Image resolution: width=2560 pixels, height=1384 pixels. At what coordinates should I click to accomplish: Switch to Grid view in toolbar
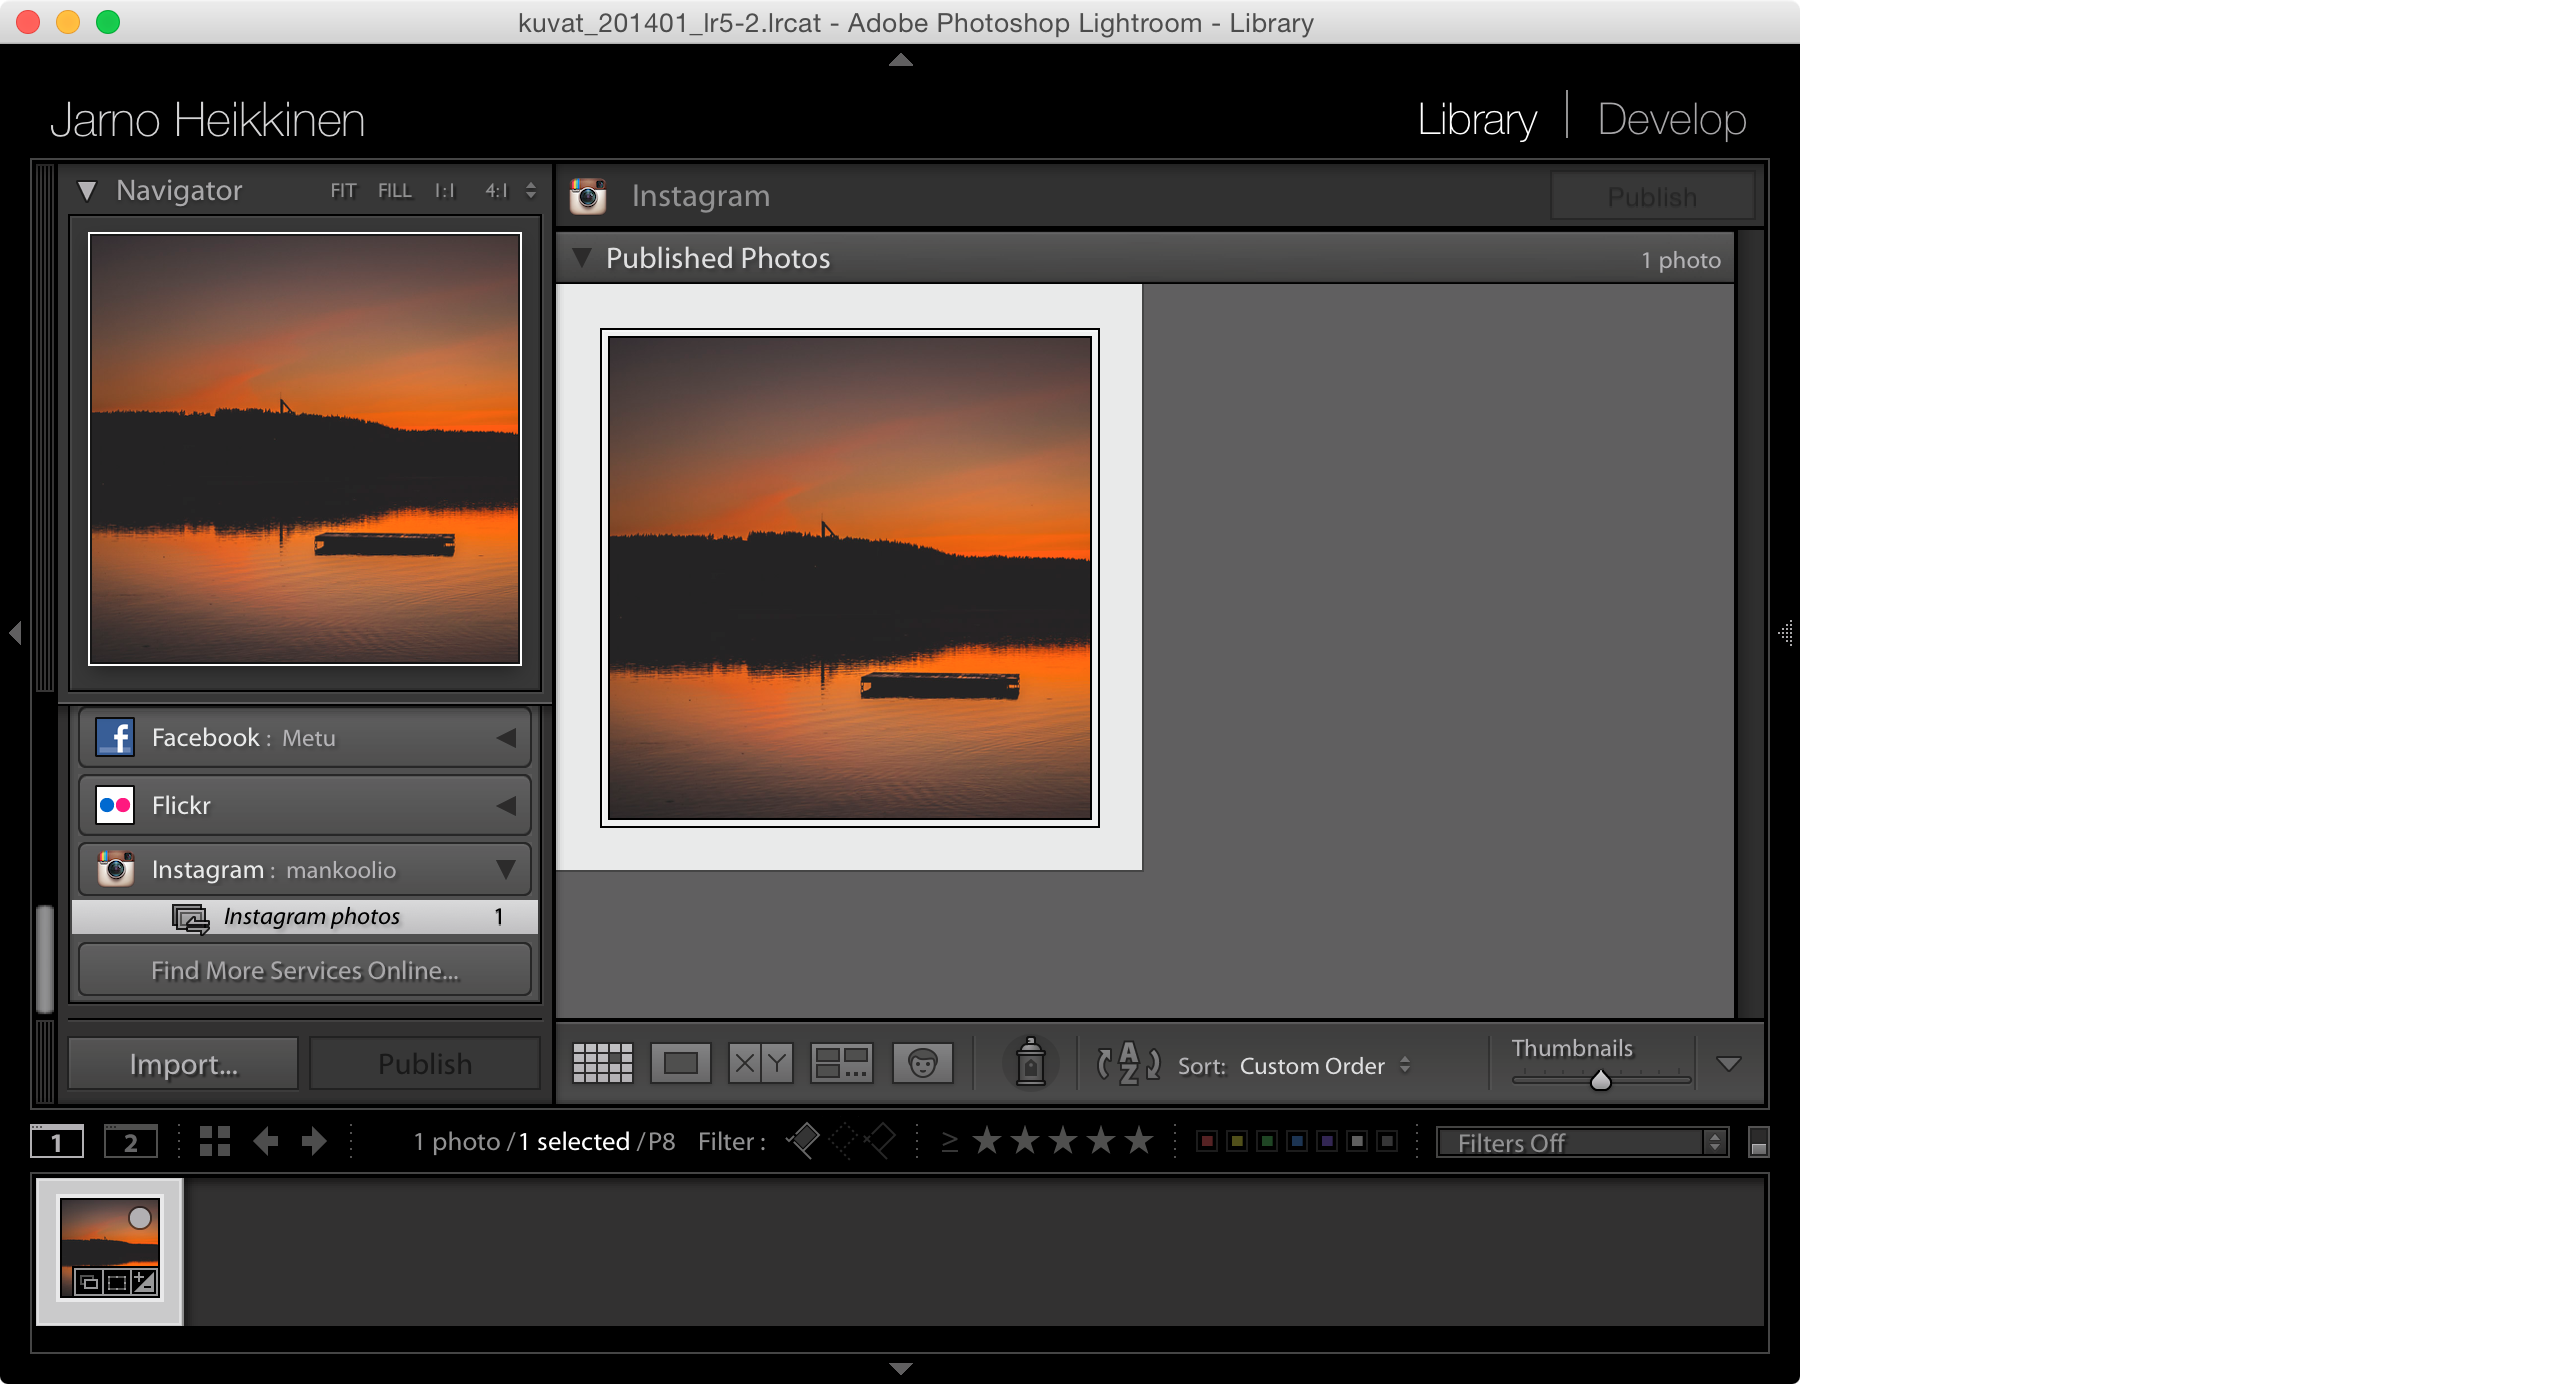(602, 1063)
